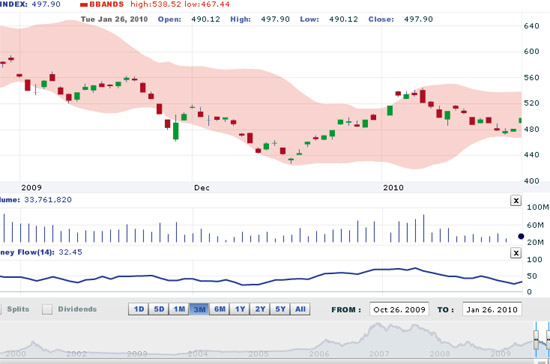Click the latest volume dot marker
This screenshot has height=364, width=550.
(x=521, y=236)
